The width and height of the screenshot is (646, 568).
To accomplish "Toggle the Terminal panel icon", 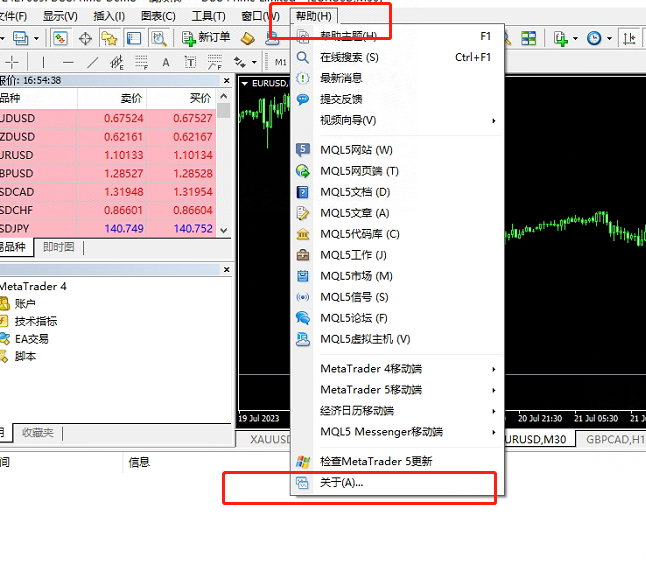I will tap(134, 38).
